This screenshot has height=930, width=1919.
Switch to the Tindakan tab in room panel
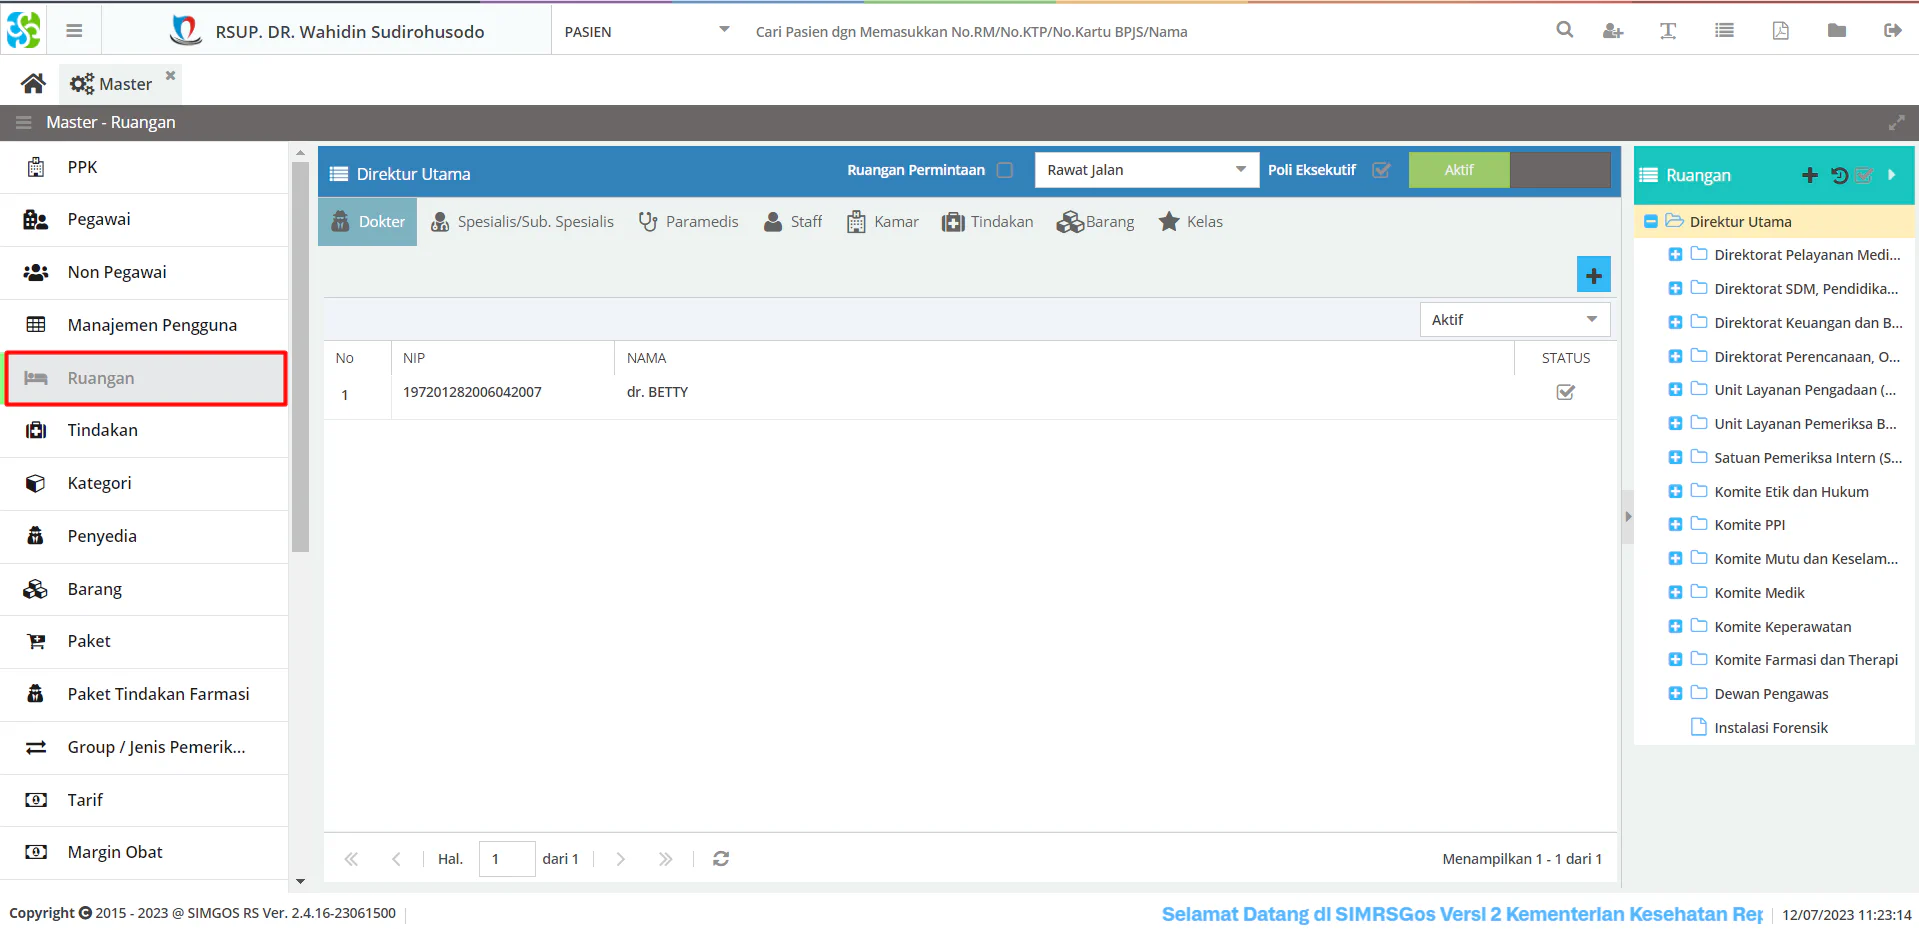point(988,222)
